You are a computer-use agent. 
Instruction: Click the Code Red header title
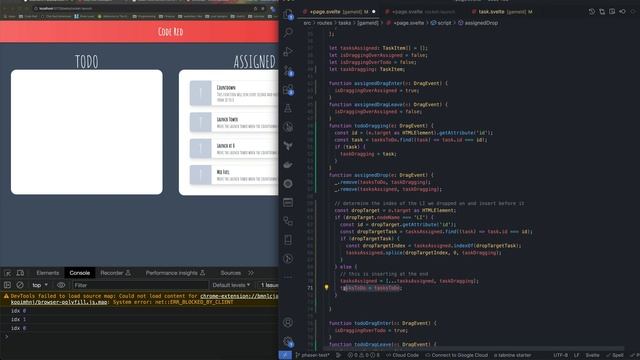tap(171, 31)
